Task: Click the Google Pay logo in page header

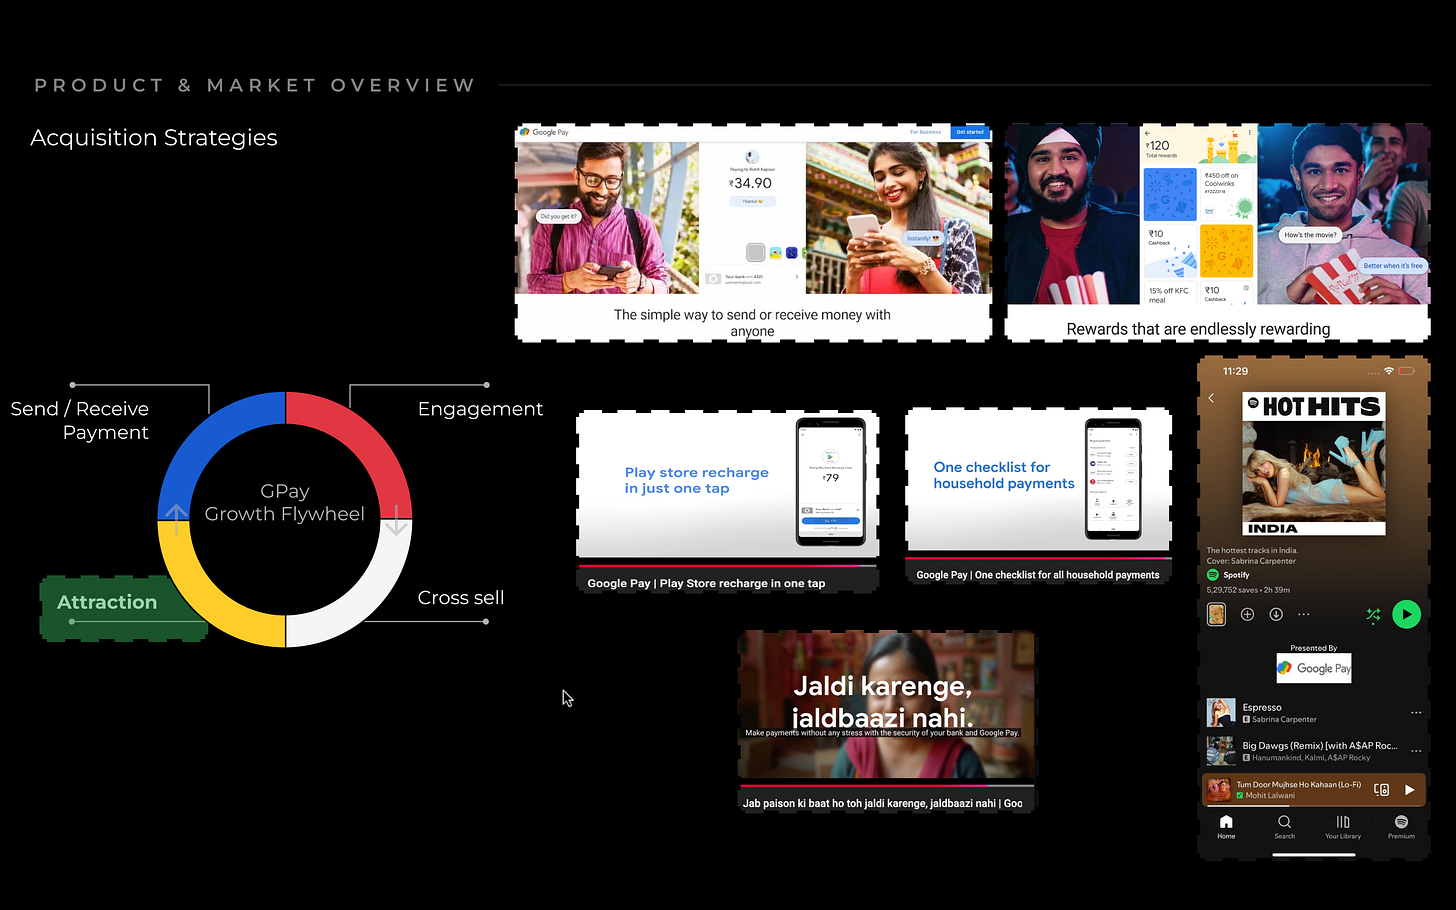Action: tap(544, 132)
